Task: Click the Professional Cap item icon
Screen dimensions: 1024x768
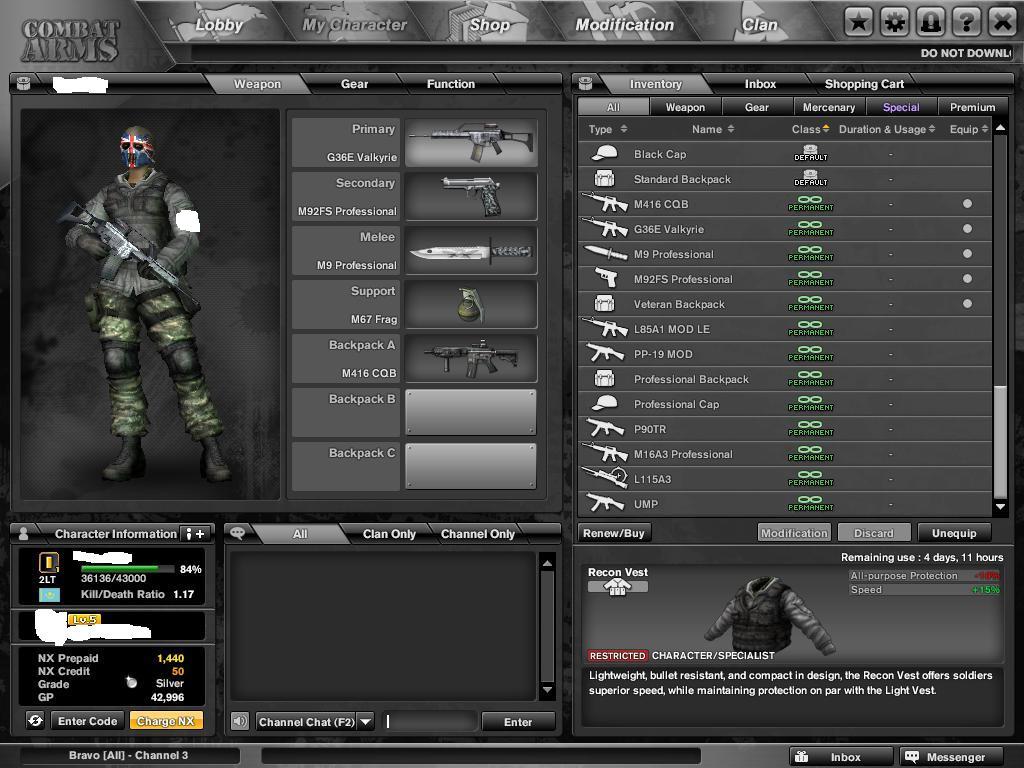Action: point(605,403)
